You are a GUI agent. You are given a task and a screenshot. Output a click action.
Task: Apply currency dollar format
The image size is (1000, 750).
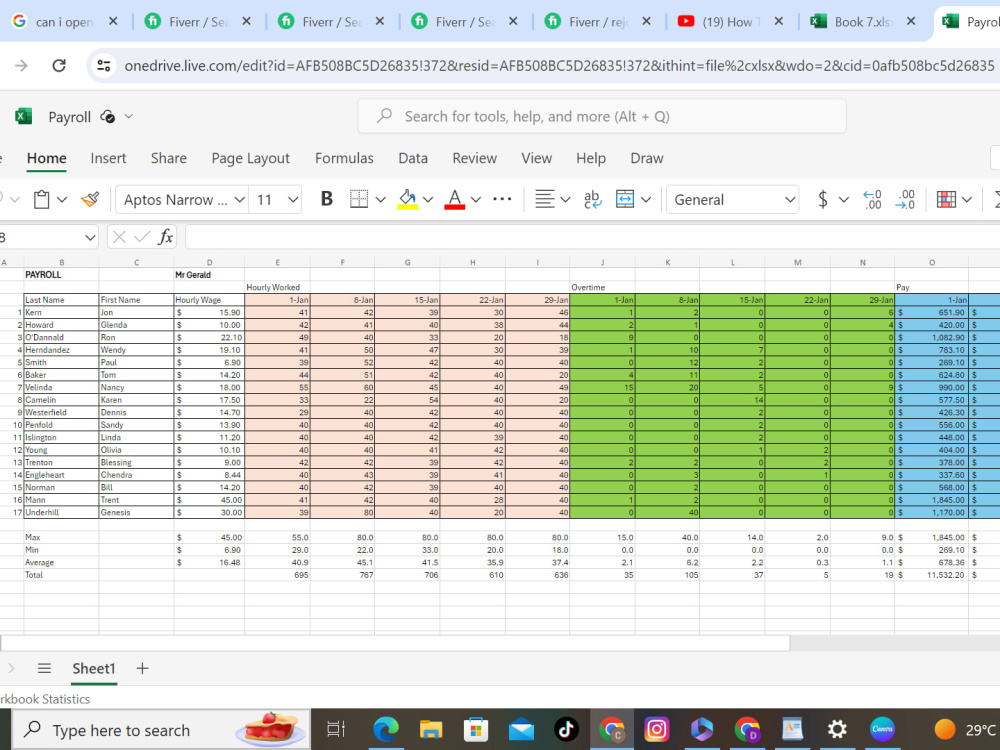click(x=823, y=200)
